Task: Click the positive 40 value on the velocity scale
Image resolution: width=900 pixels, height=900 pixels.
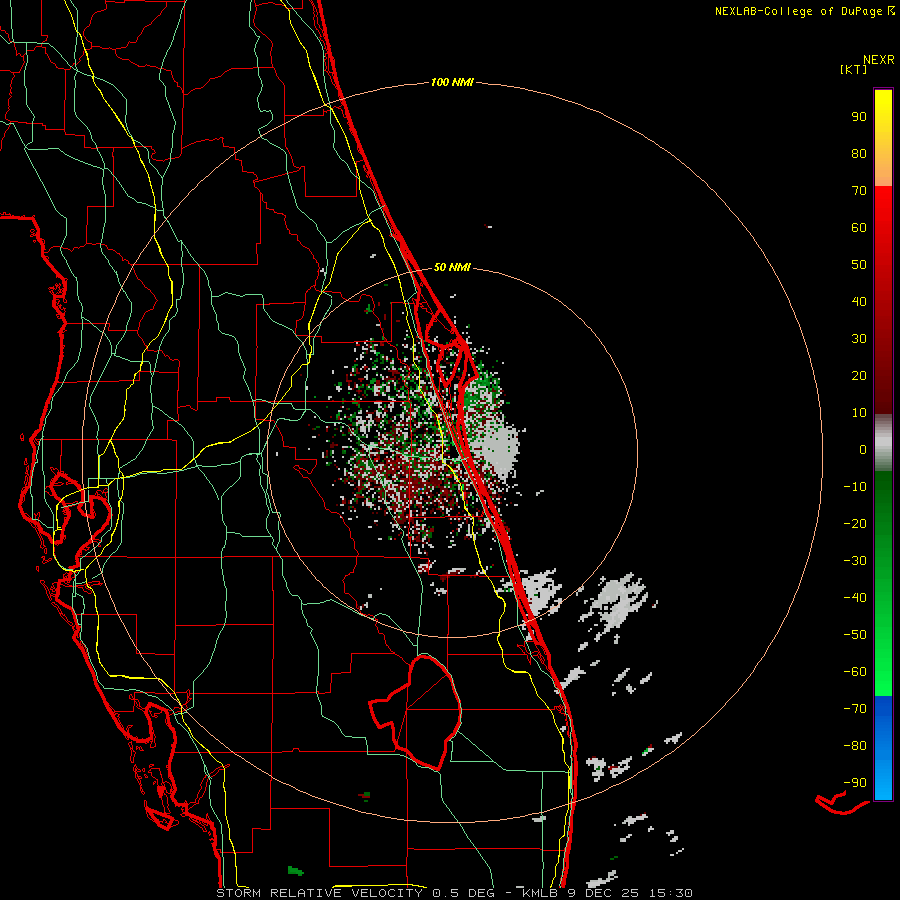Action: (x=859, y=301)
